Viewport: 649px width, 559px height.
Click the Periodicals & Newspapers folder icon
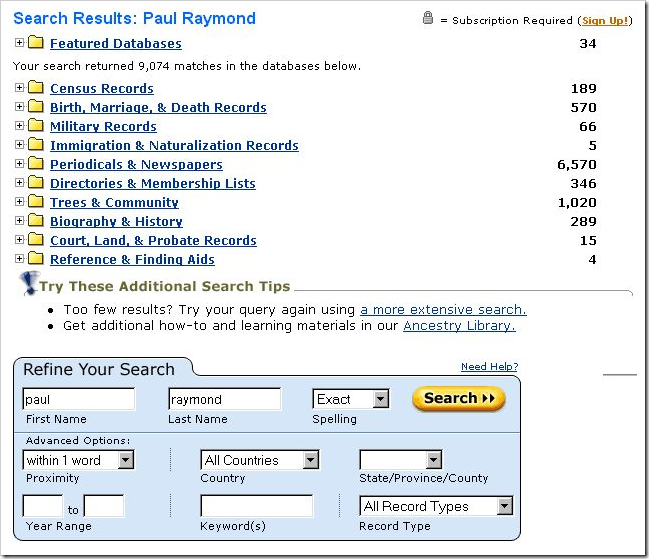click(36, 165)
